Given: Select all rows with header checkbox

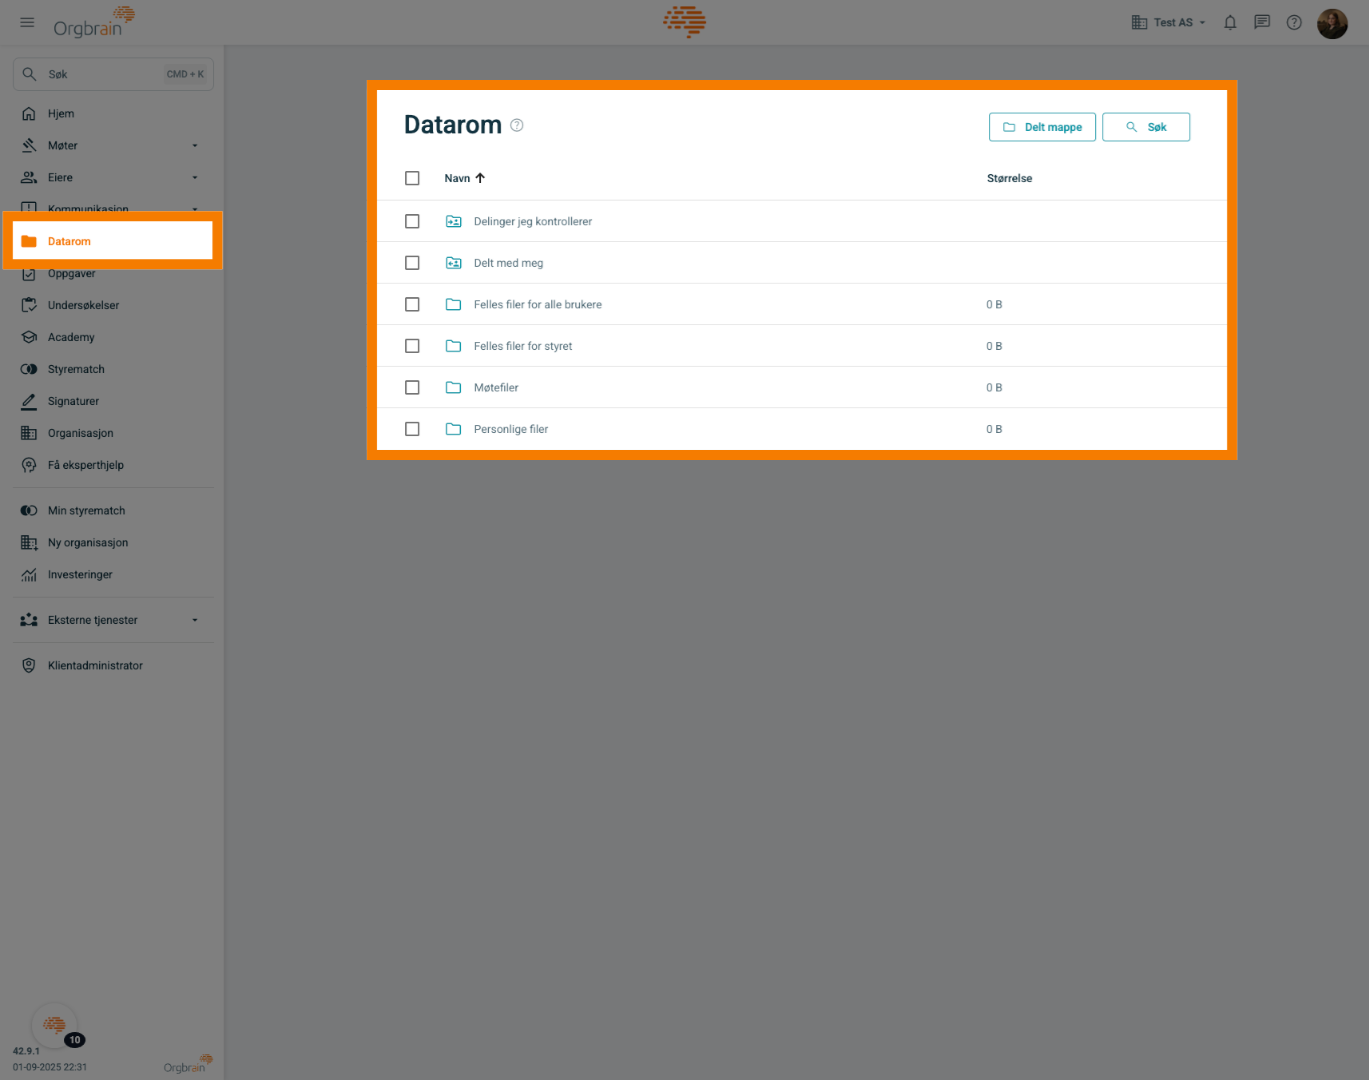Looking at the screenshot, I should click(x=412, y=178).
